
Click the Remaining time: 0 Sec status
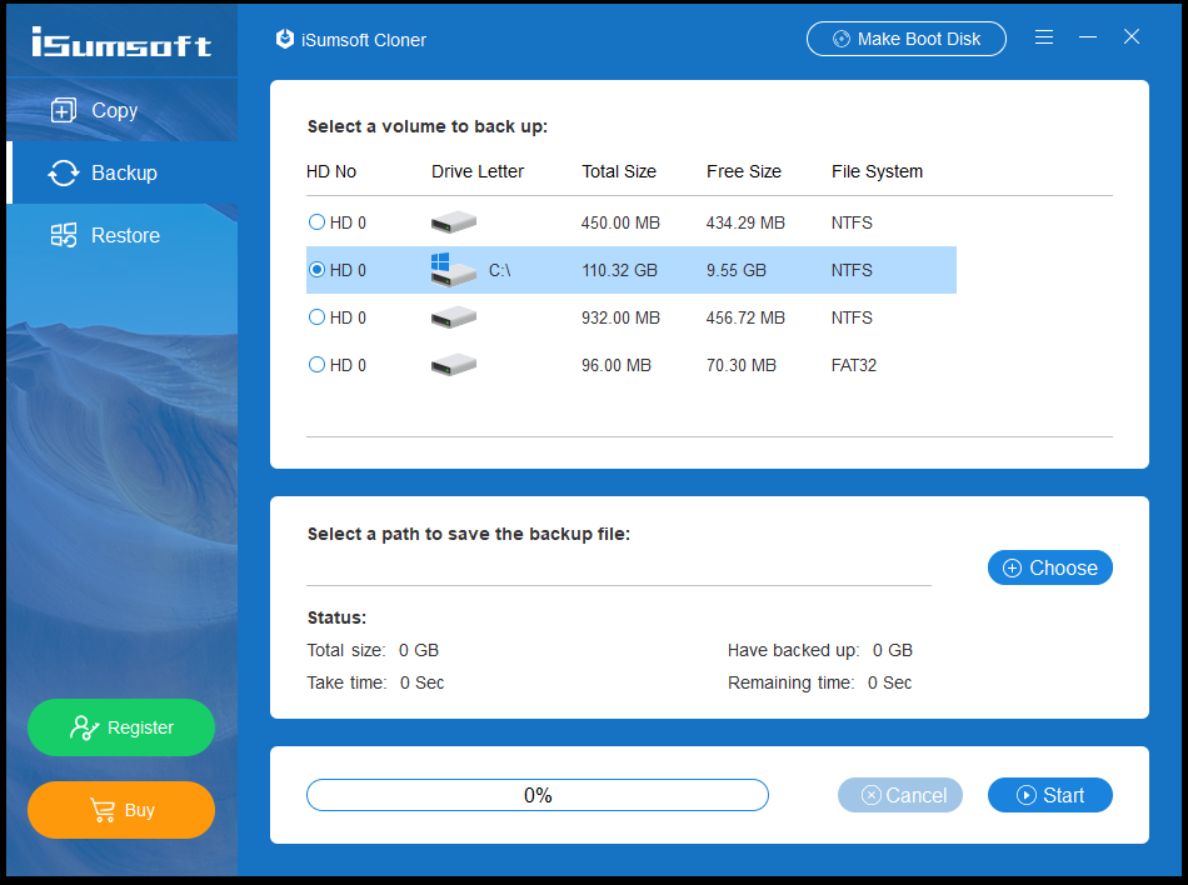pos(820,683)
